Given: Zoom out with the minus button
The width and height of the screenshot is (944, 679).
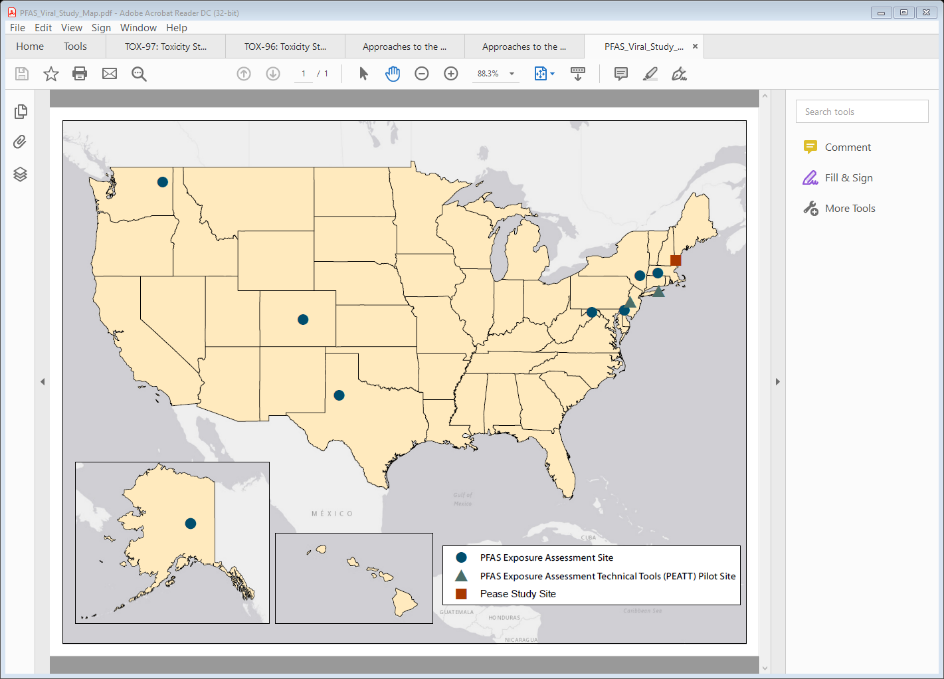Looking at the screenshot, I should [x=422, y=74].
